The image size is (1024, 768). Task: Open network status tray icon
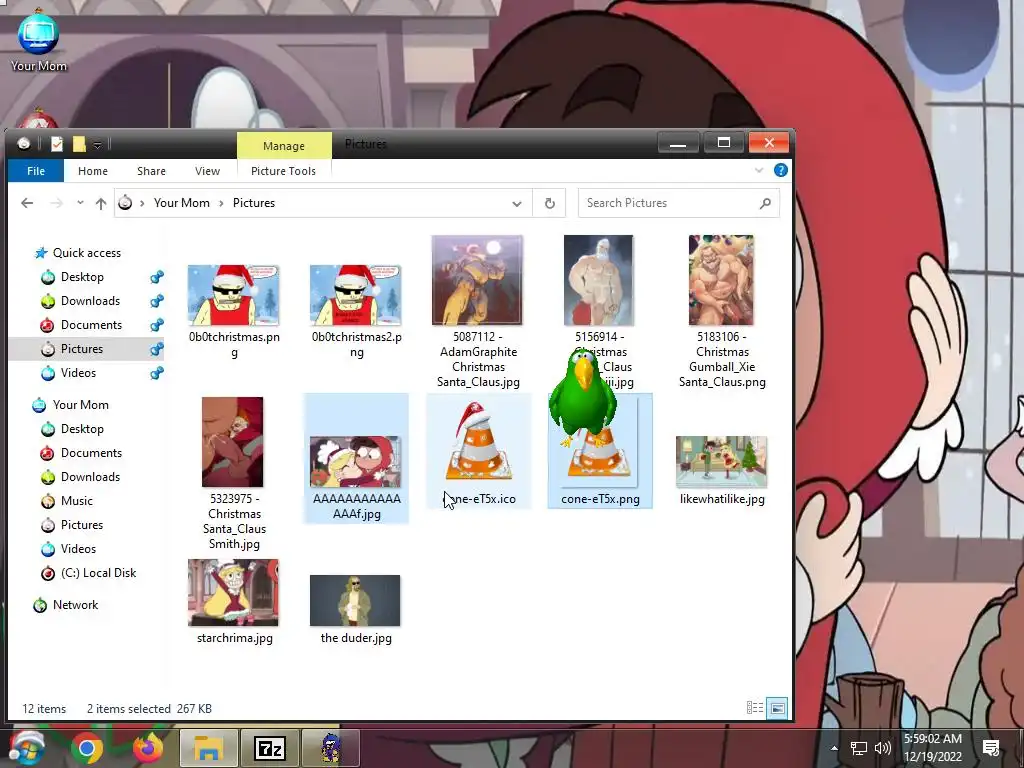(858, 748)
